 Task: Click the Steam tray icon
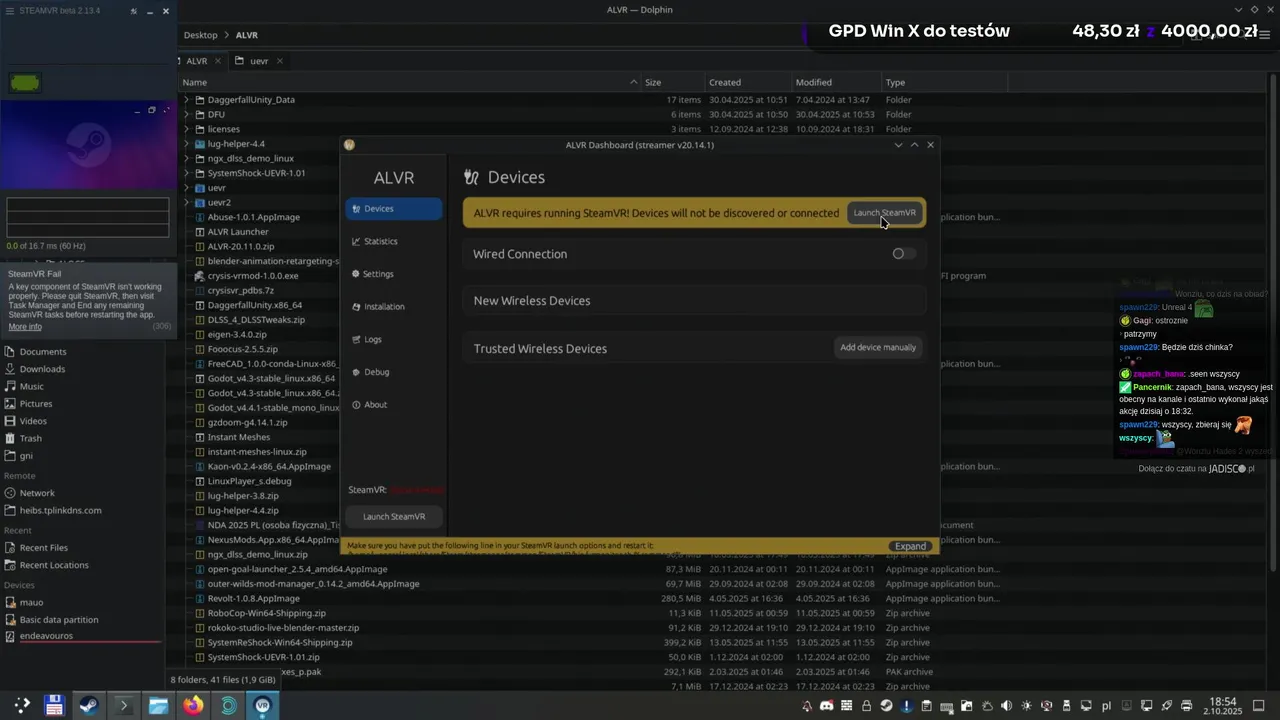coord(886,706)
